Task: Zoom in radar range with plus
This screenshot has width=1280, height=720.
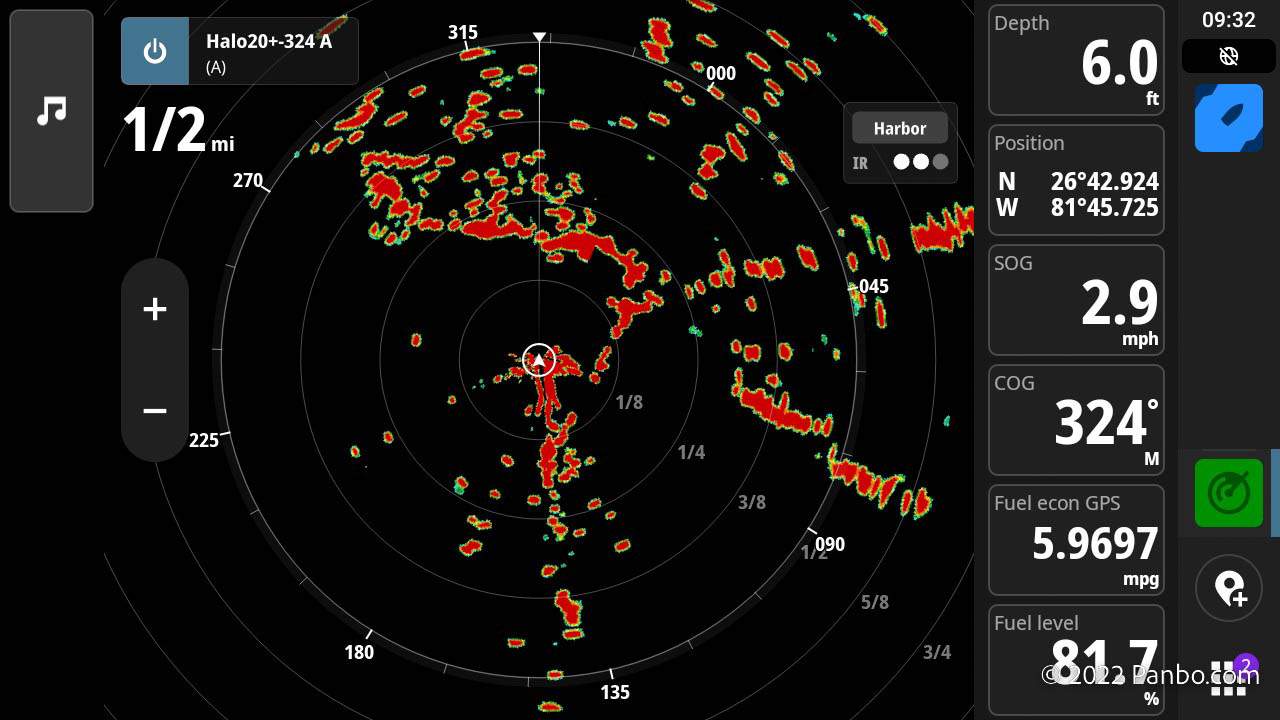Action: tap(155, 309)
